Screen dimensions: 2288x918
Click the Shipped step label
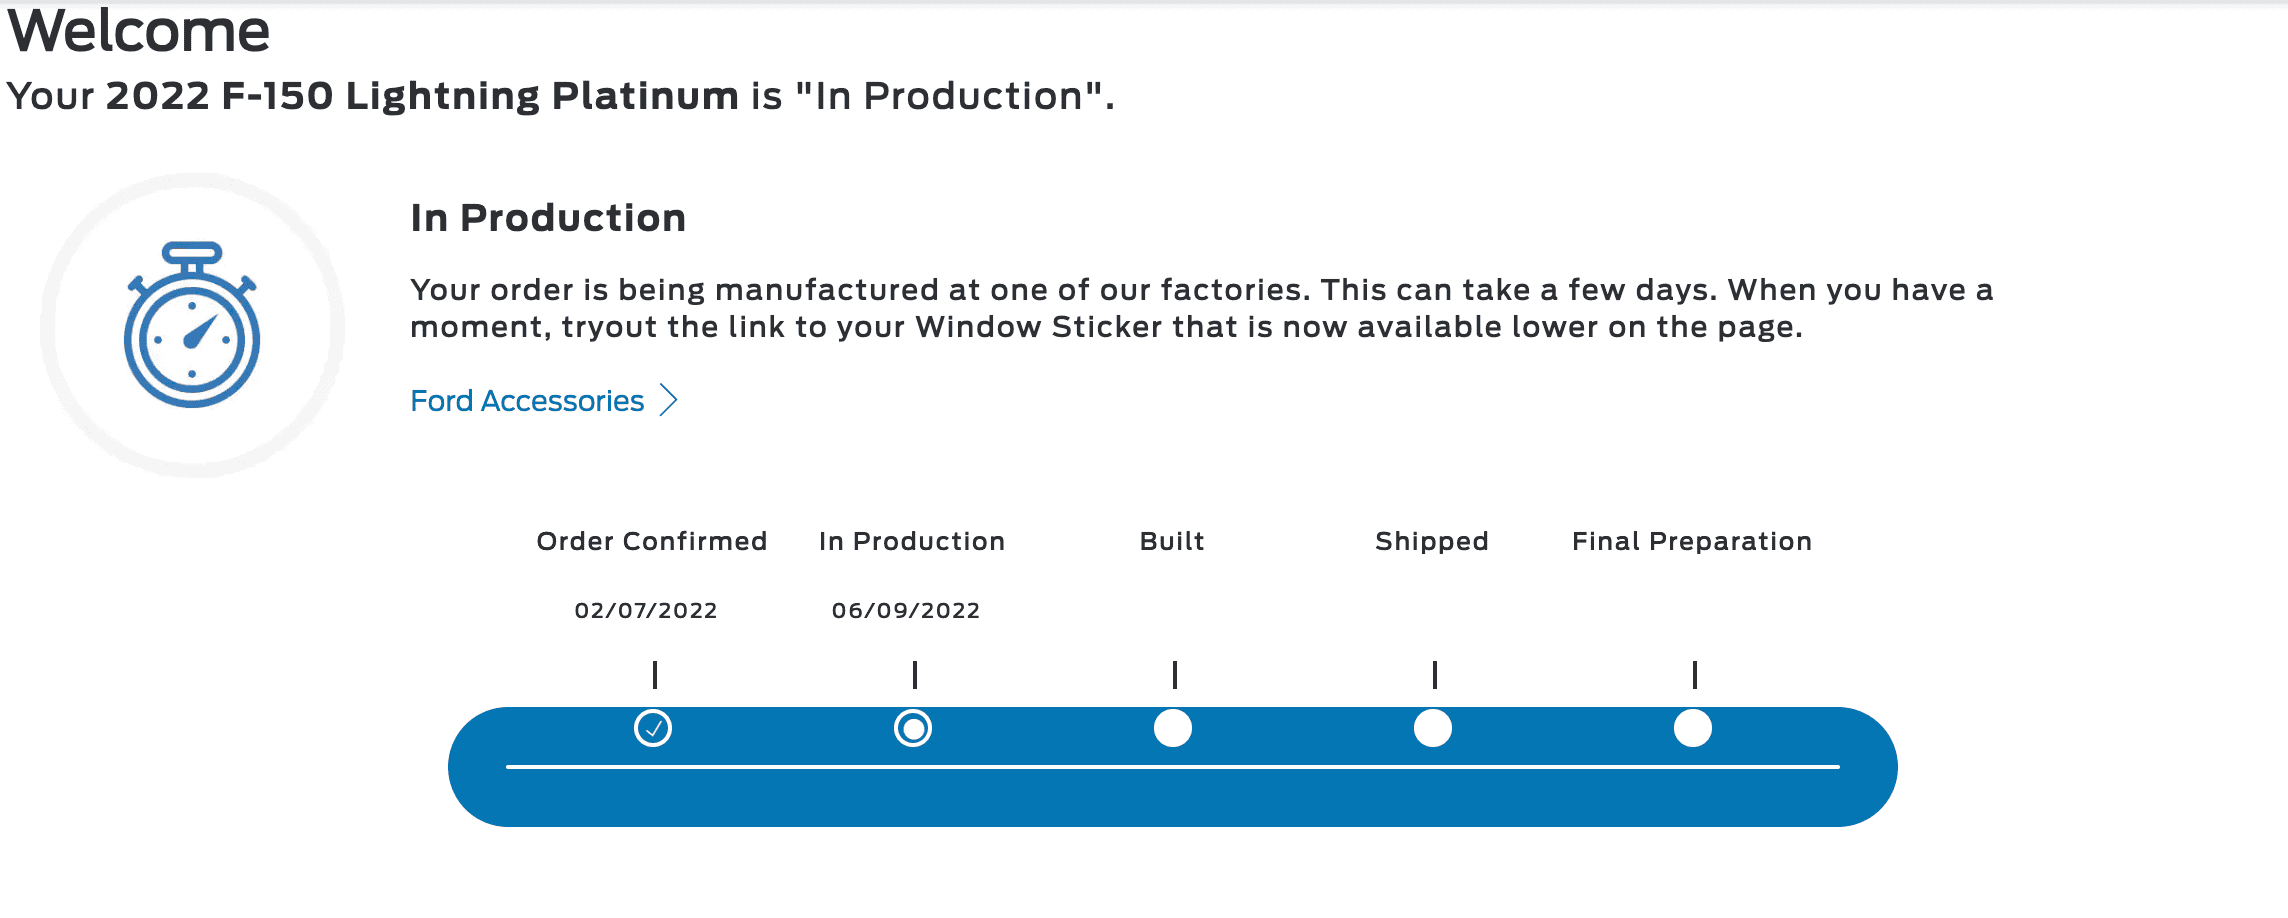[1432, 541]
